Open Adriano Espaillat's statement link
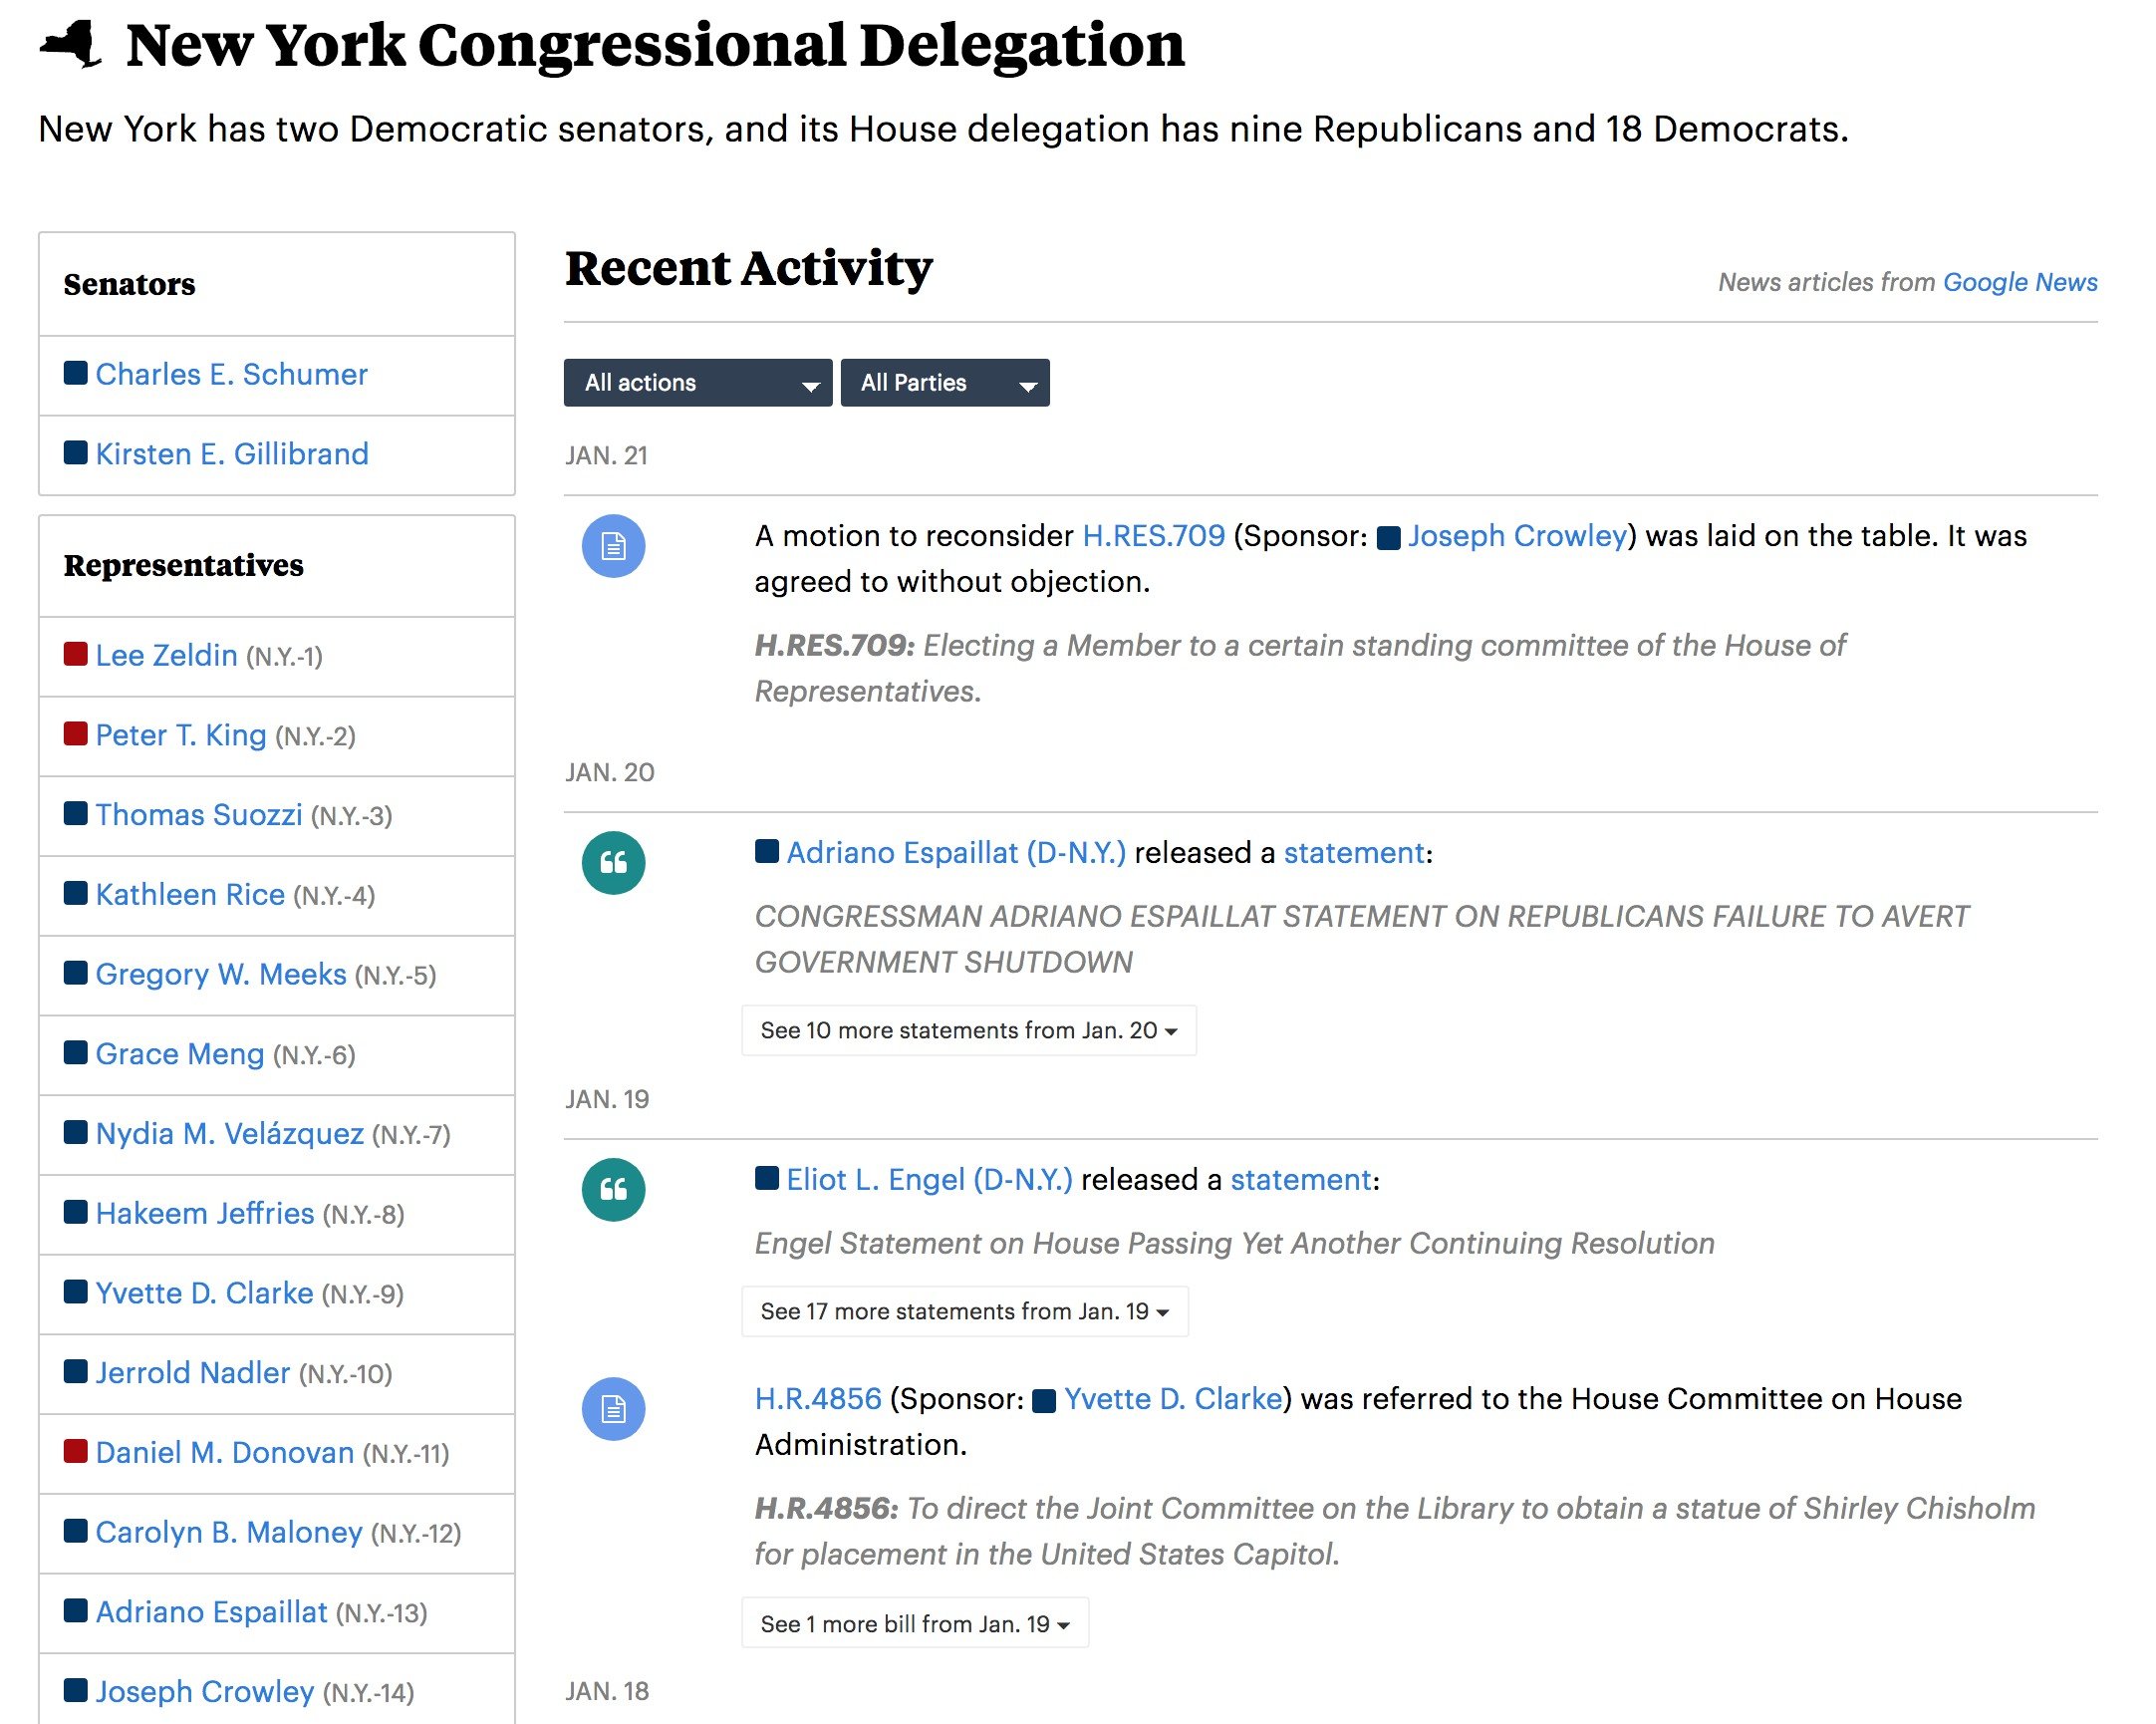The width and height of the screenshot is (2156, 1724). tap(1353, 853)
